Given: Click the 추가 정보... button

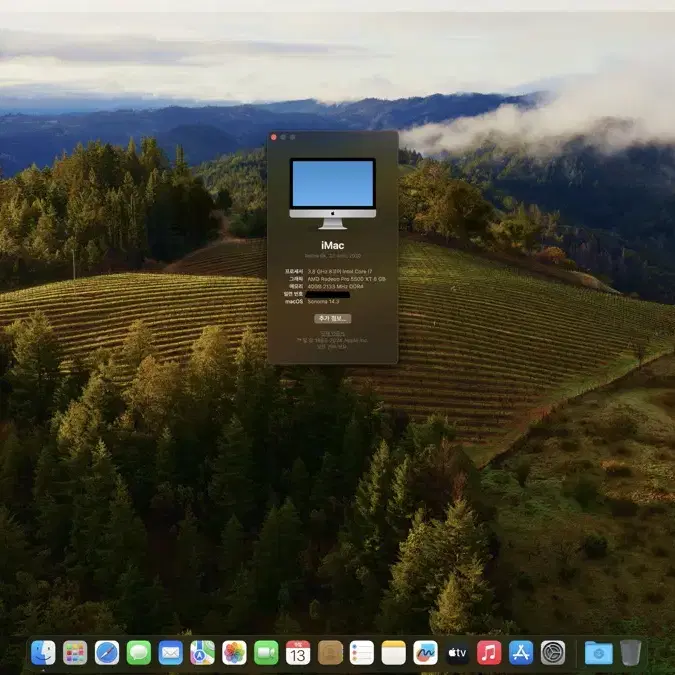Looking at the screenshot, I should (332, 319).
